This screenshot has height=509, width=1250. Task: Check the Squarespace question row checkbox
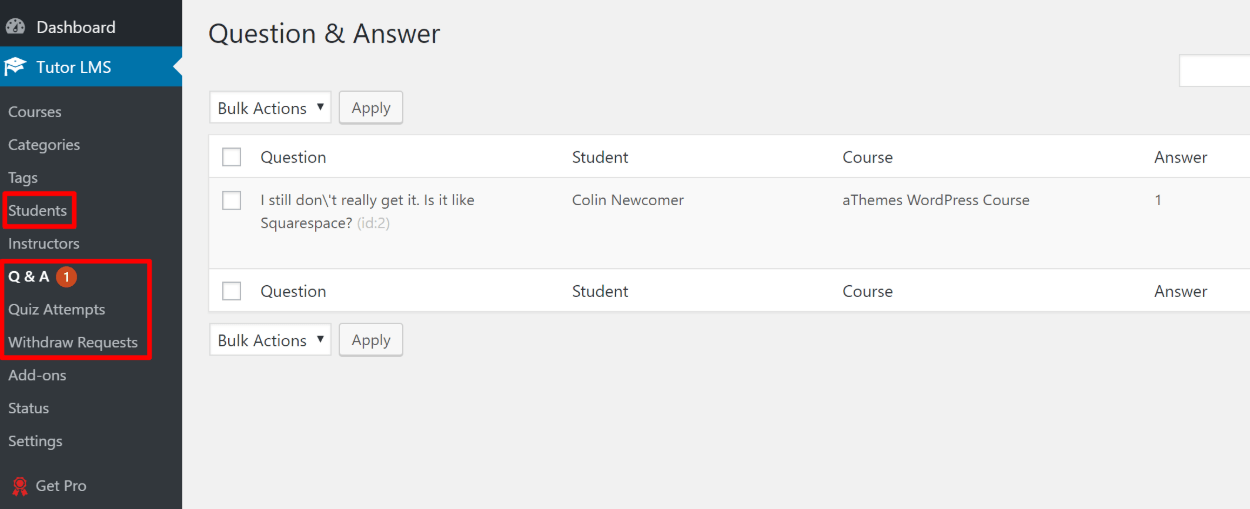(232, 200)
